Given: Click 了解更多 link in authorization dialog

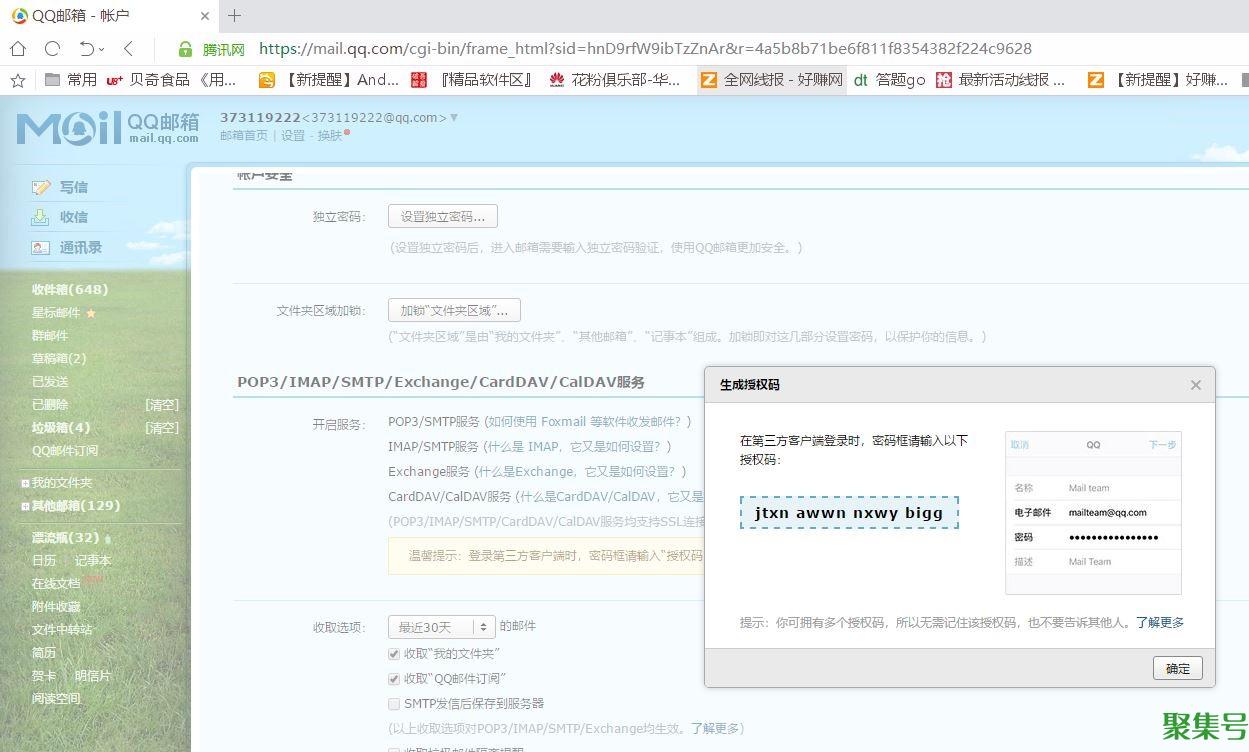Looking at the screenshot, I should (x=1160, y=623).
